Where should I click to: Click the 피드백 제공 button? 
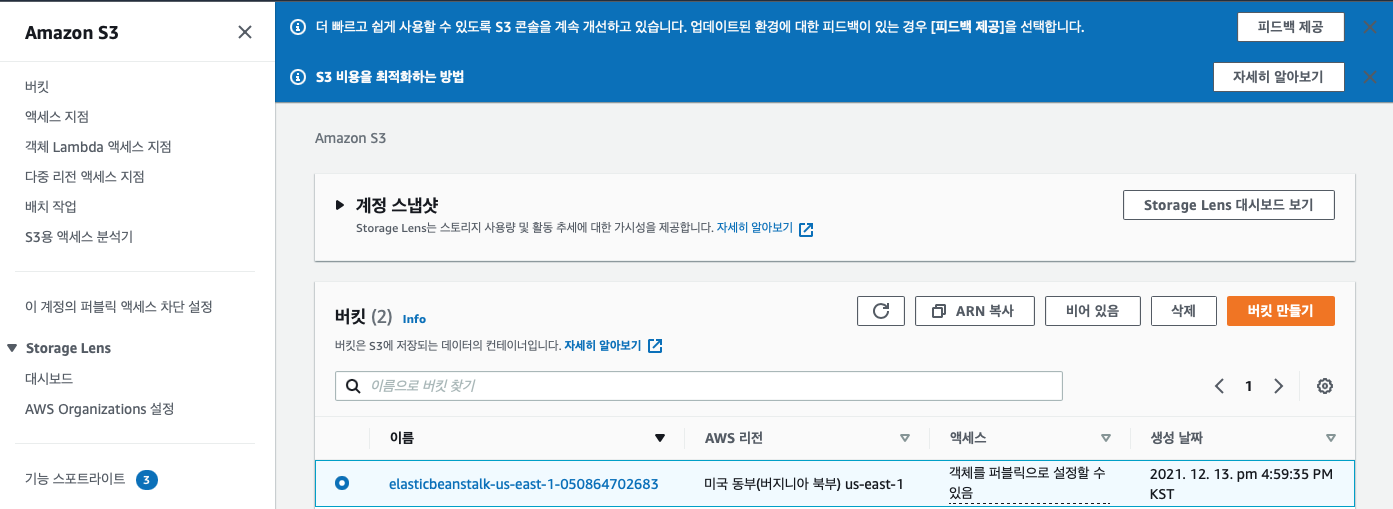[1290, 27]
